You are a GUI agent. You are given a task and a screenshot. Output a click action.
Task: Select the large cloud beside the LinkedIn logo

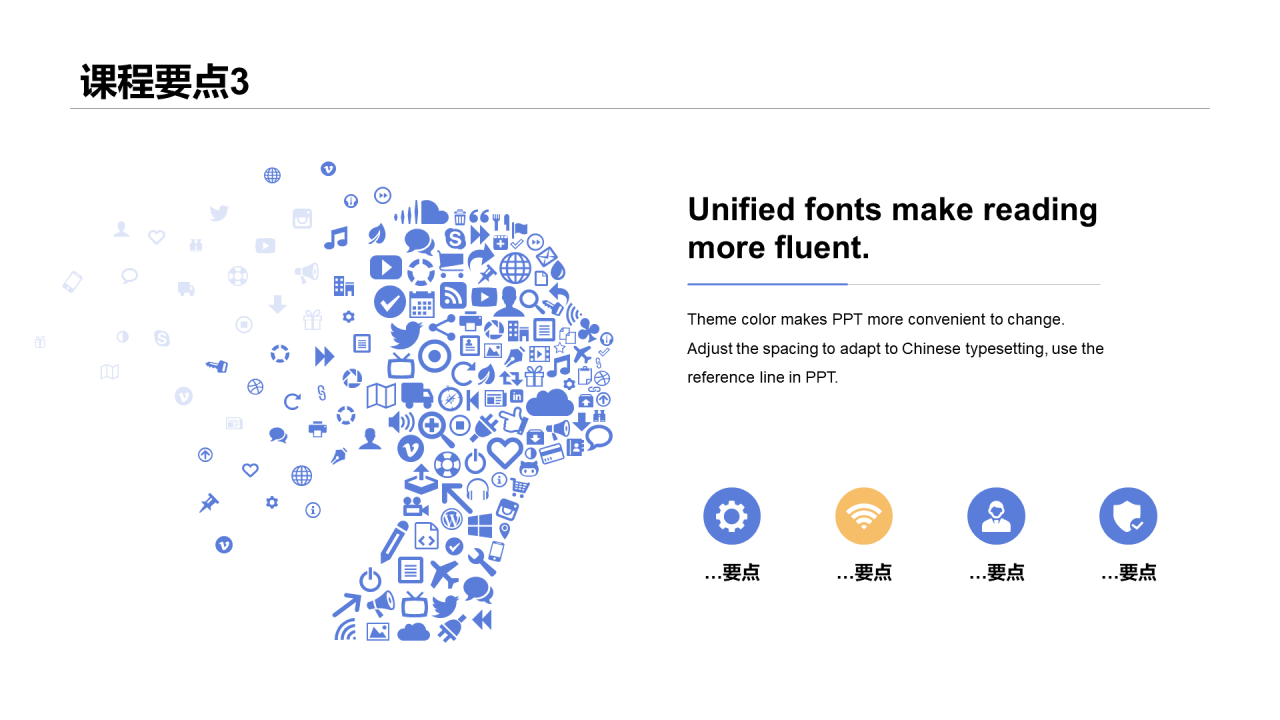point(550,402)
